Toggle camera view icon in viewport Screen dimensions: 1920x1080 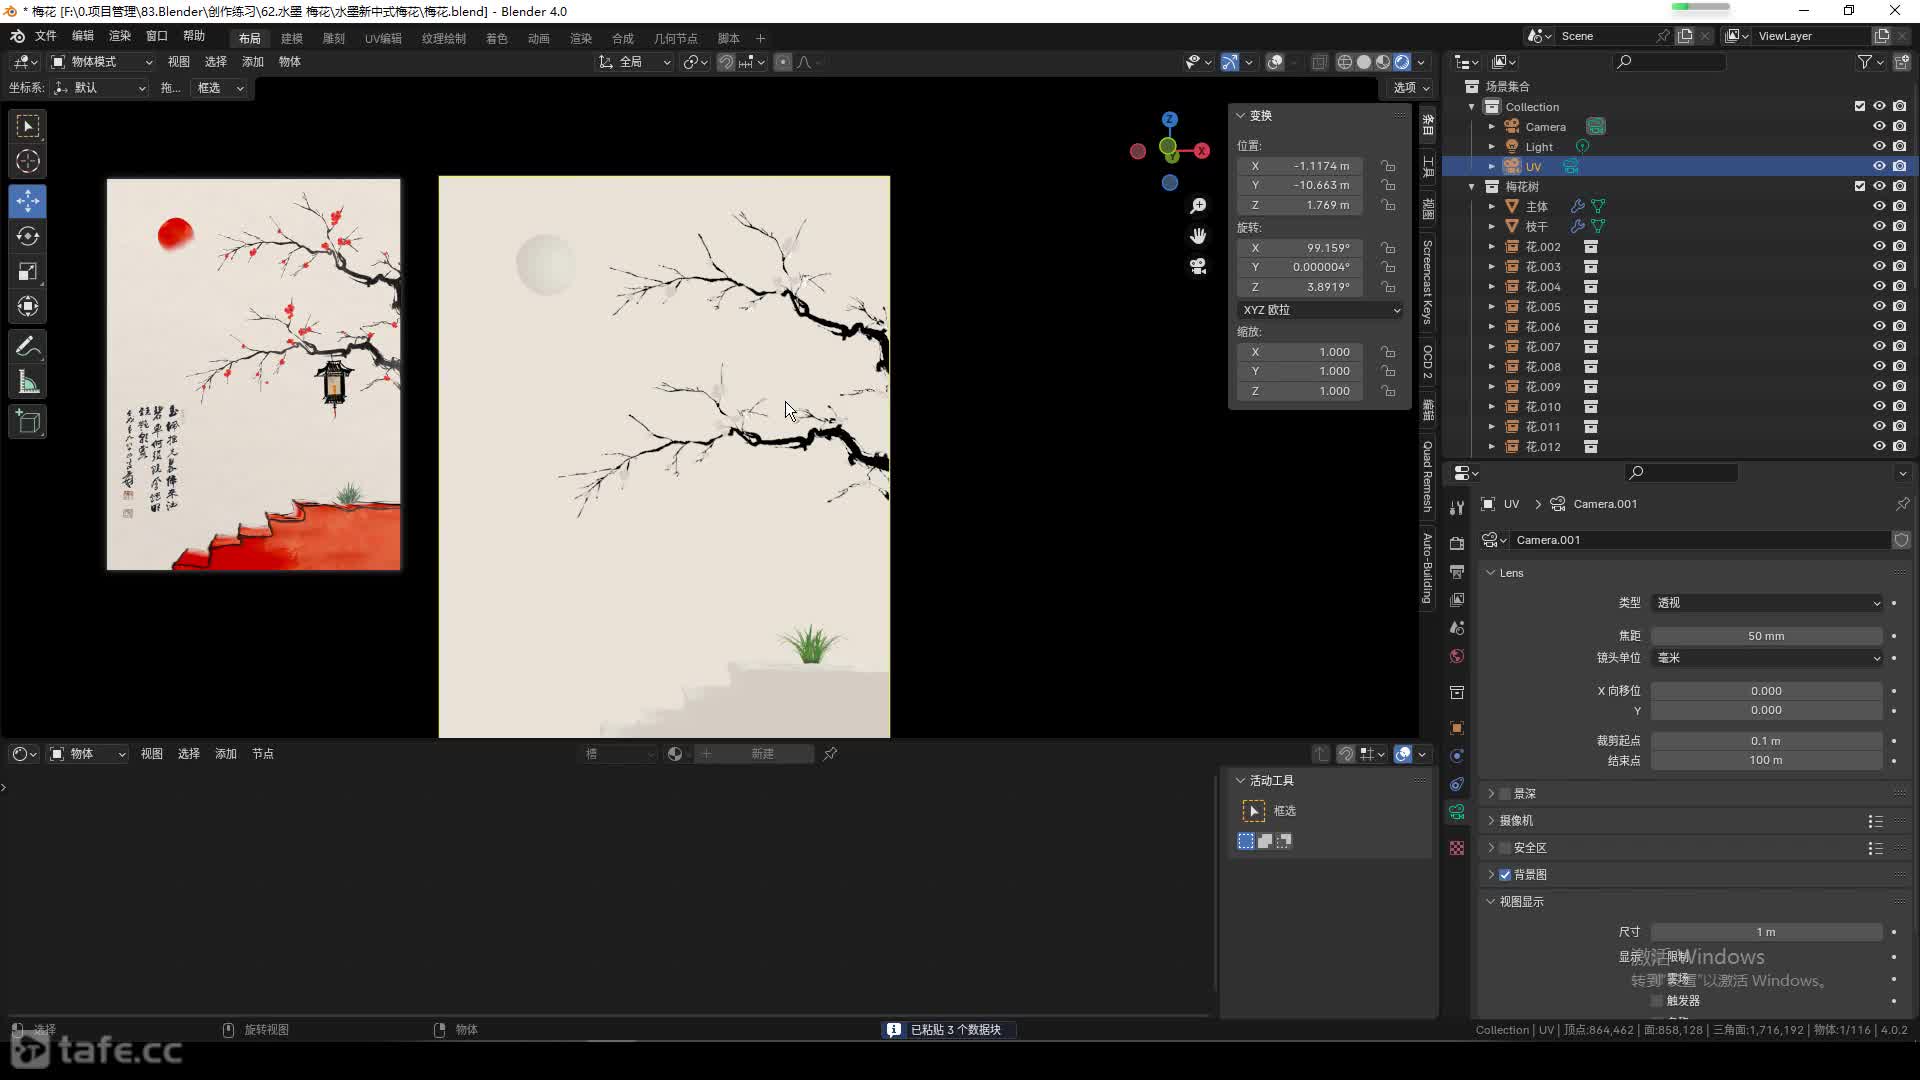pos(1198,266)
